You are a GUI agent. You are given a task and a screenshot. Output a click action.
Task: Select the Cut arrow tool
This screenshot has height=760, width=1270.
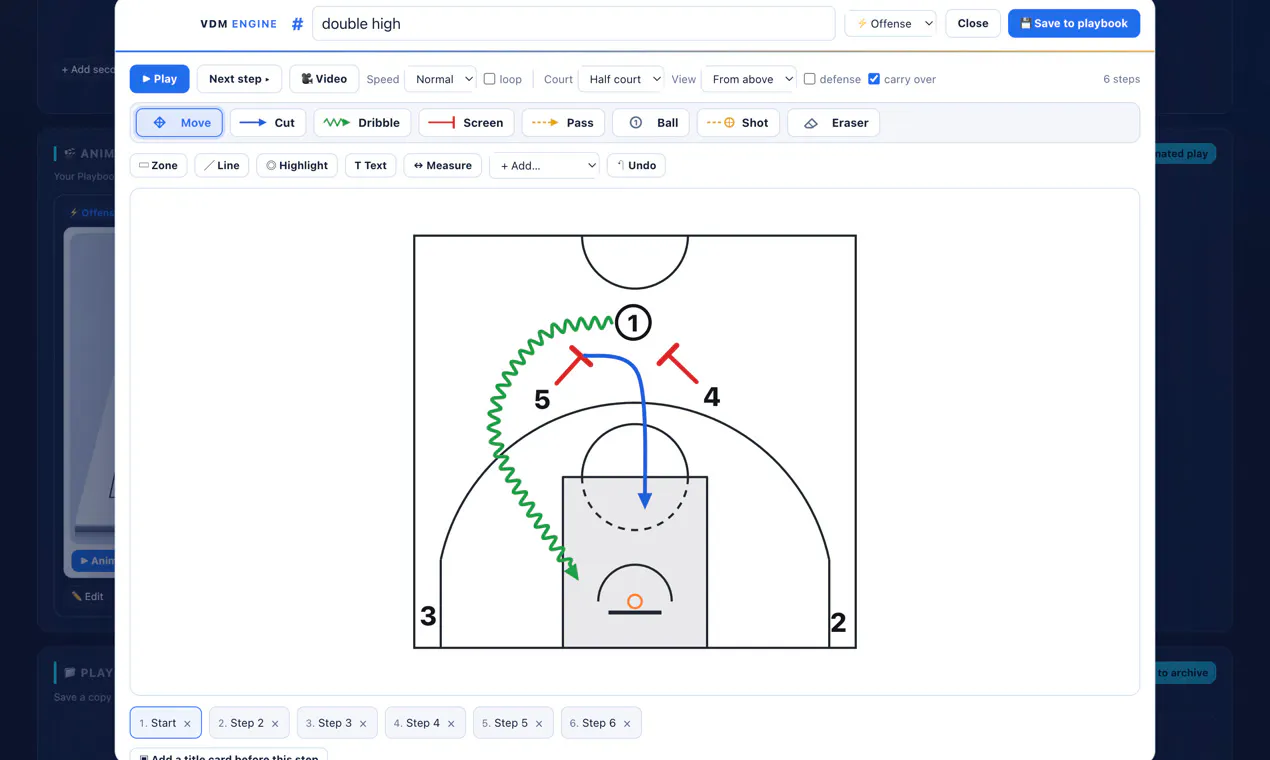pyautogui.click(x=268, y=123)
